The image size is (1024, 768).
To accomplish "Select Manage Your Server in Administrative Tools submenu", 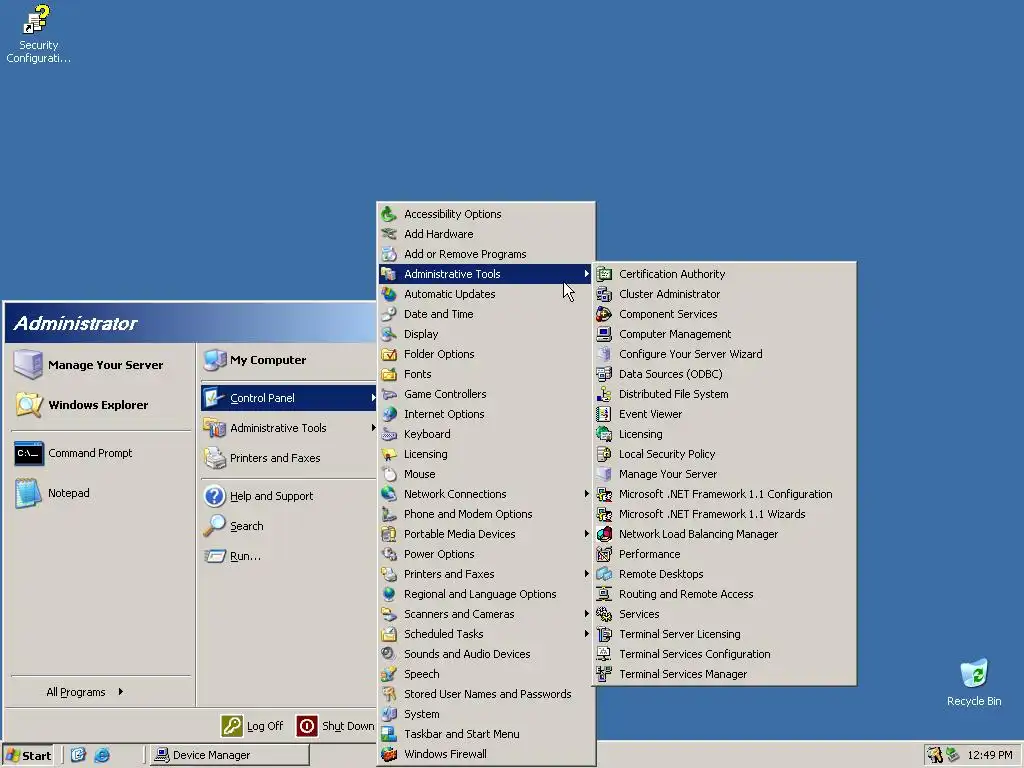I will 724,474.
